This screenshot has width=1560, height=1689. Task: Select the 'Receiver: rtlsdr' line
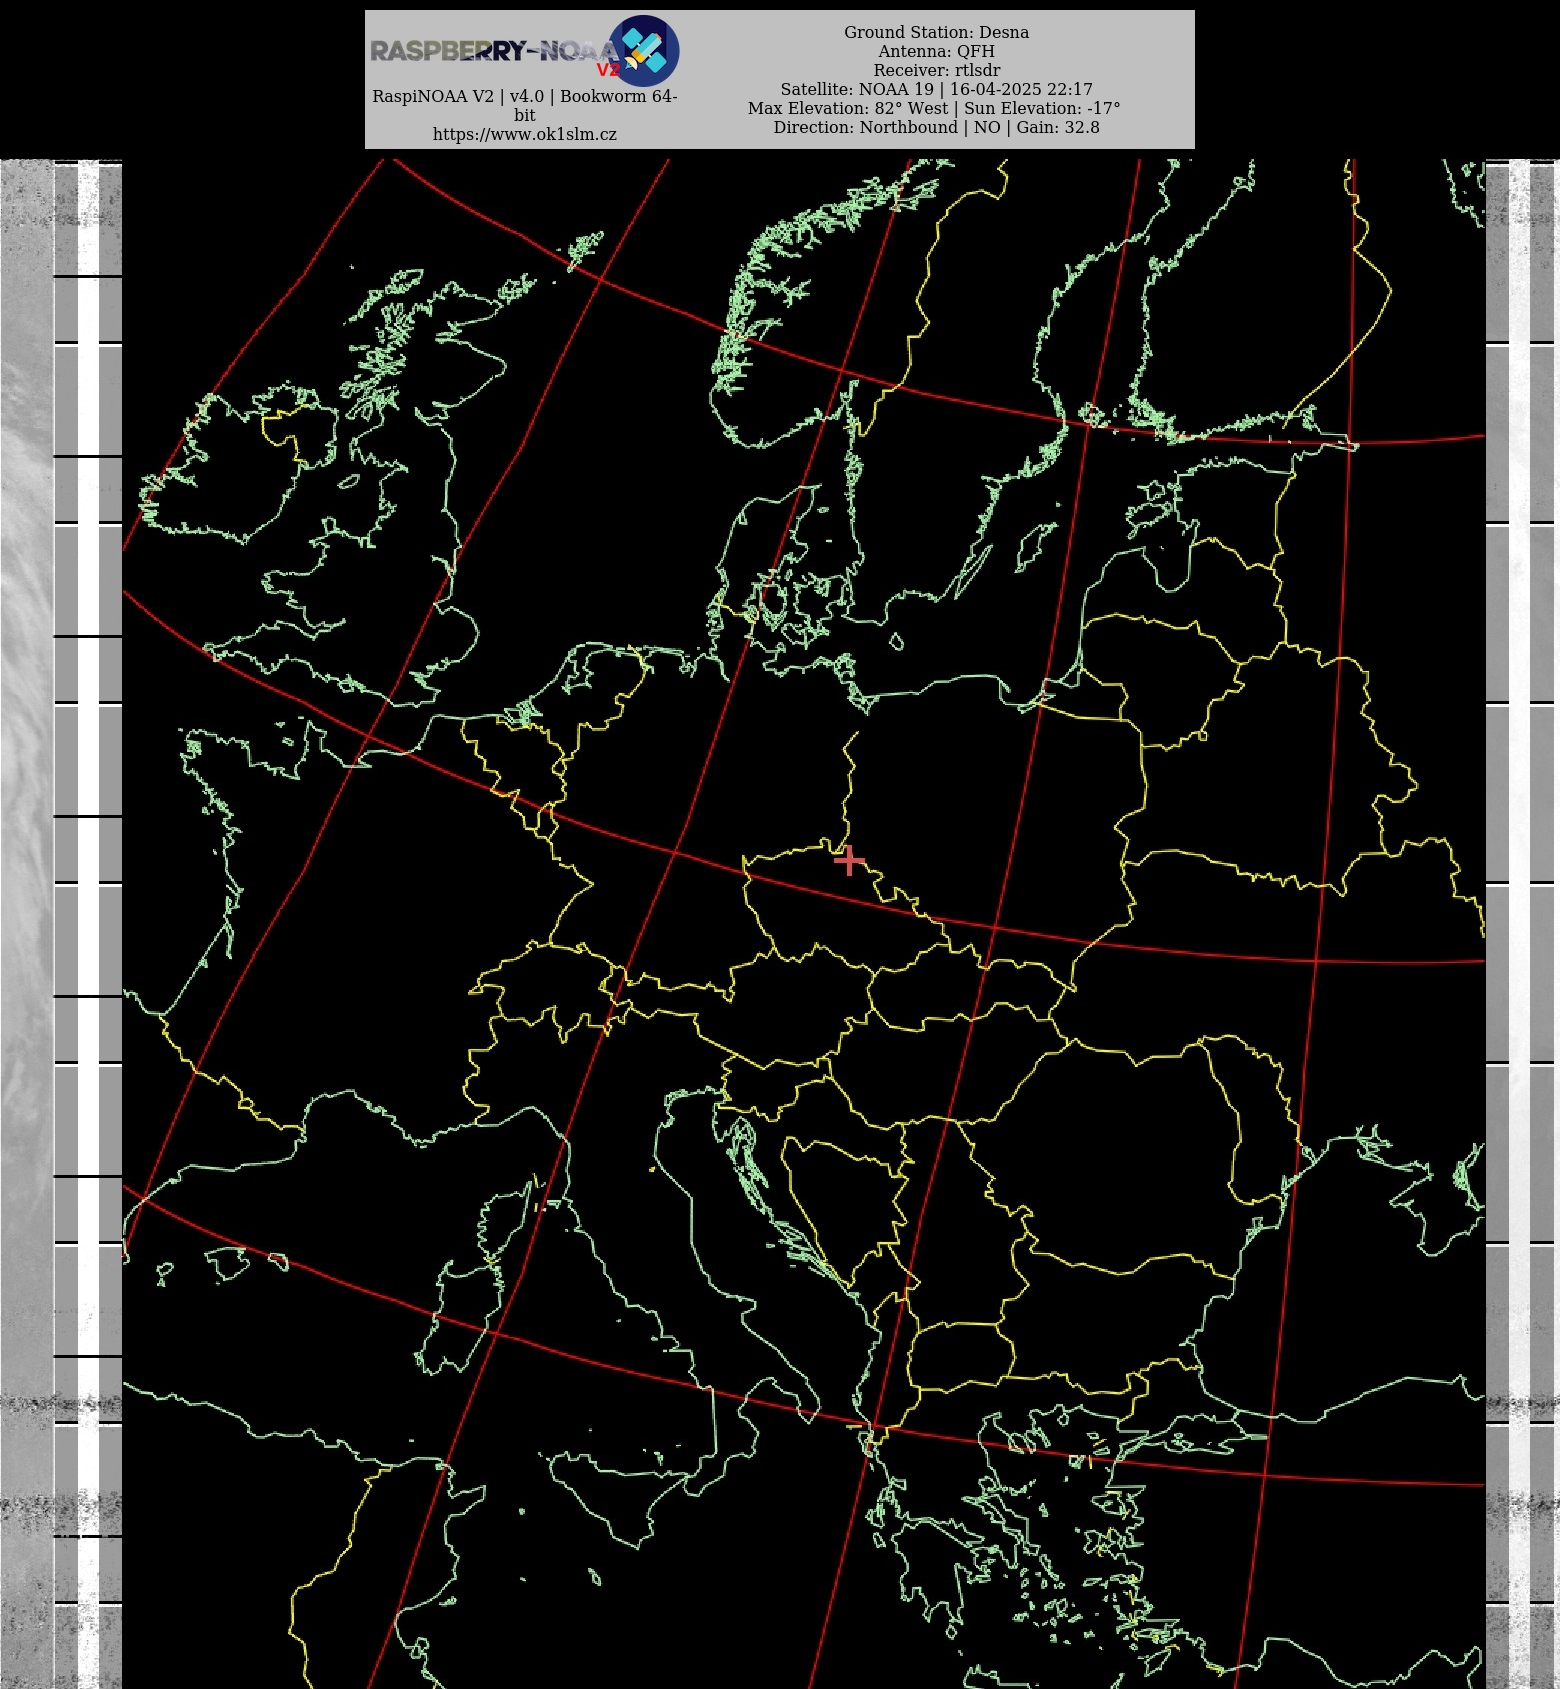point(936,70)
